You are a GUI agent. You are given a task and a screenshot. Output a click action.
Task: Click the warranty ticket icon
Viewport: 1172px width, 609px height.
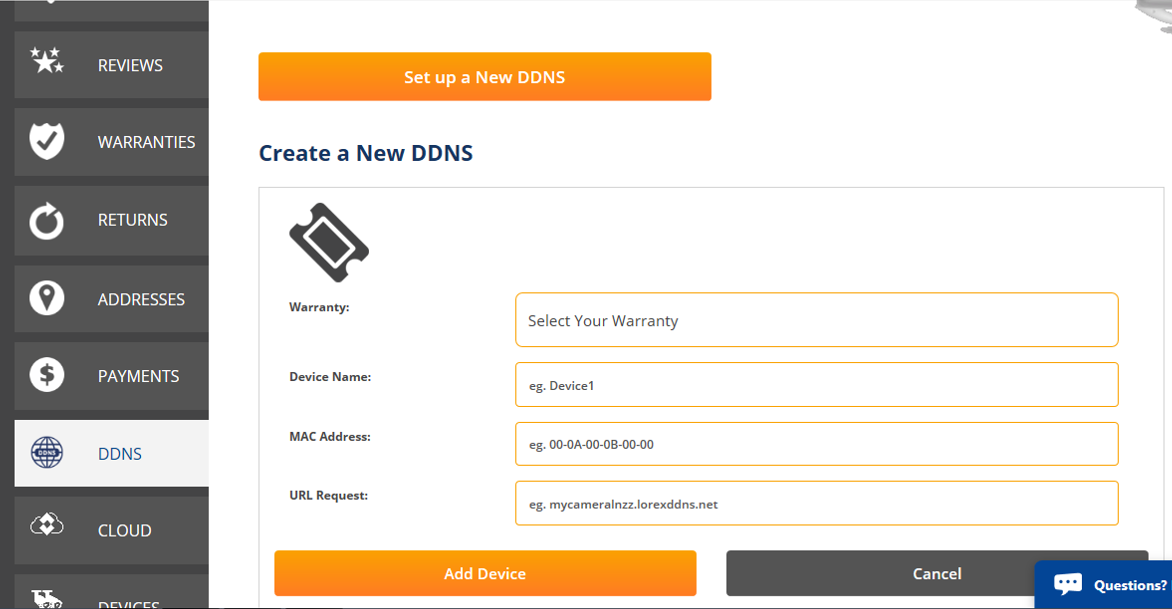329,243
